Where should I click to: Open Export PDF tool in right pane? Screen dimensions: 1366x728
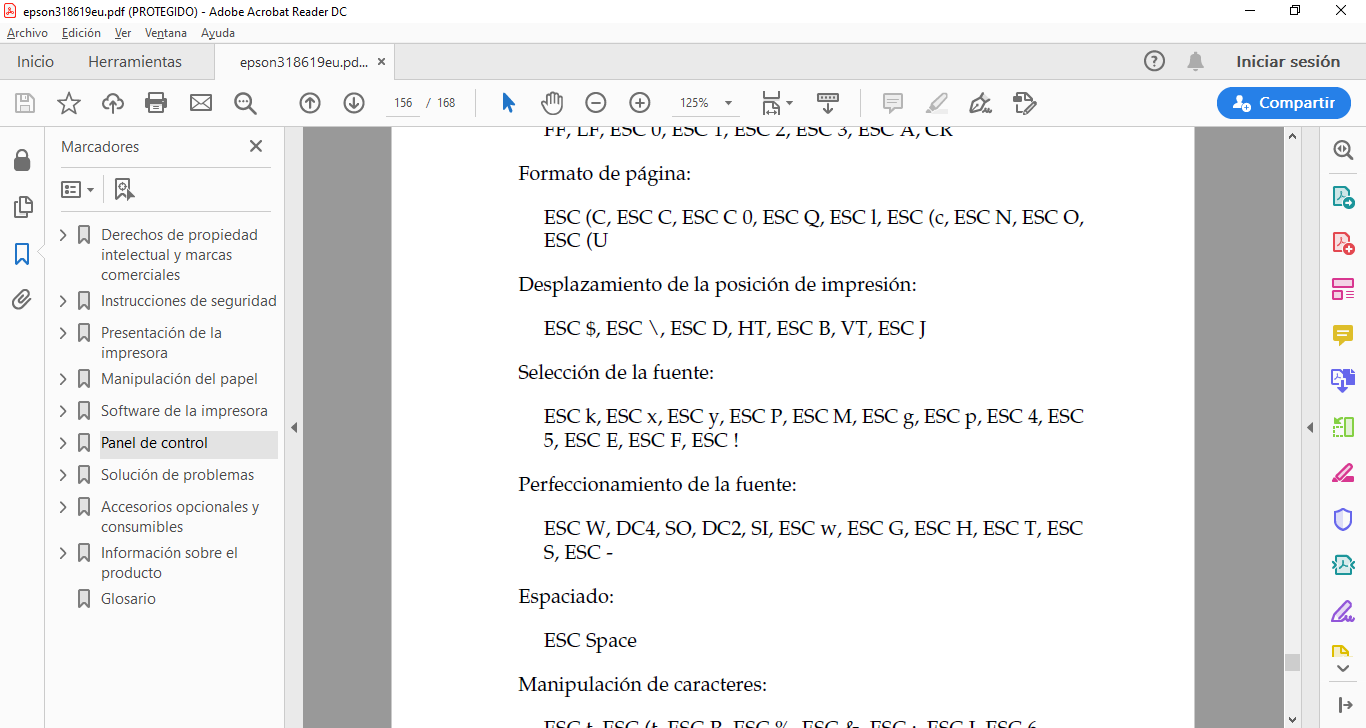click(x=1343, y=197)
